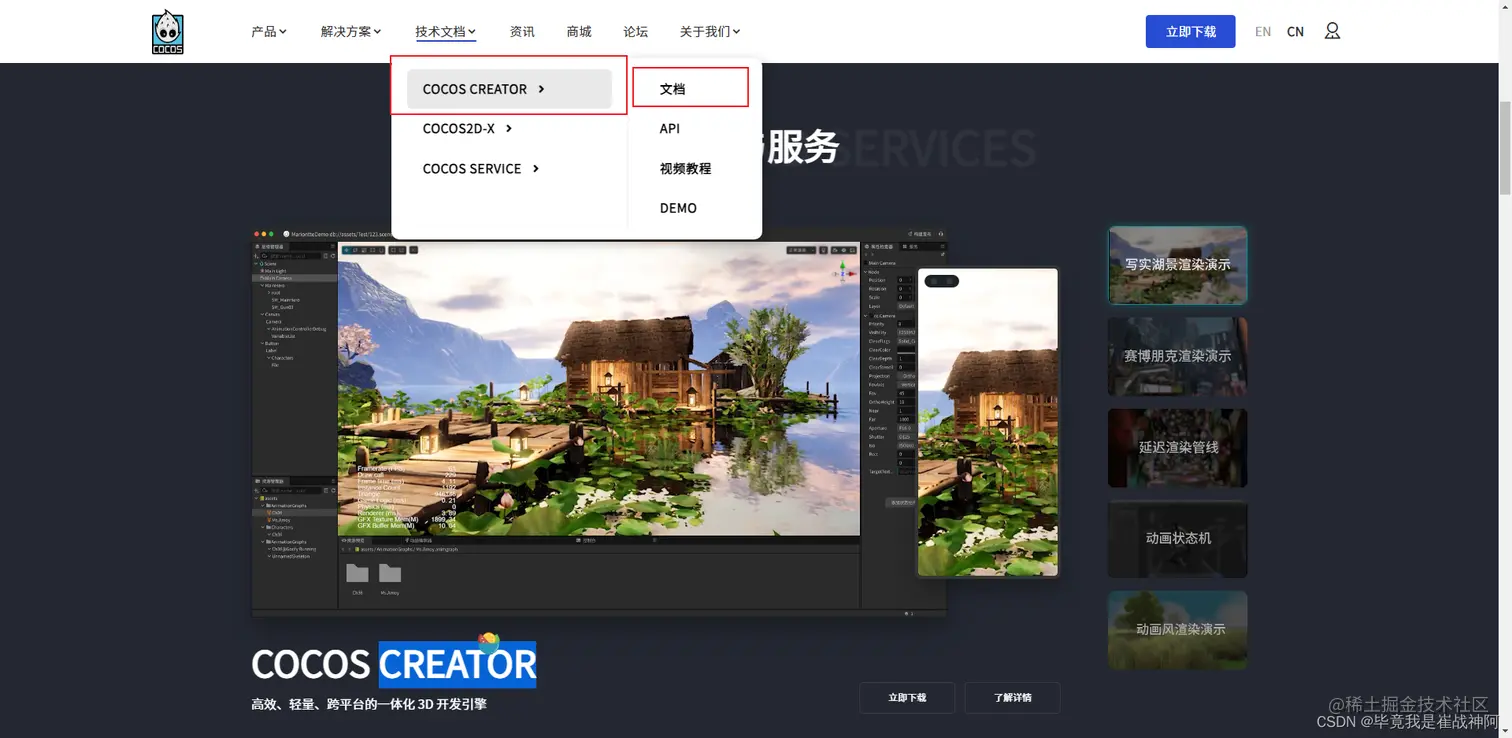Image resolution: width=1512 pixels, height=738 pixels.
Task: Visit the 论坛 section
Action: pos(636,31)
